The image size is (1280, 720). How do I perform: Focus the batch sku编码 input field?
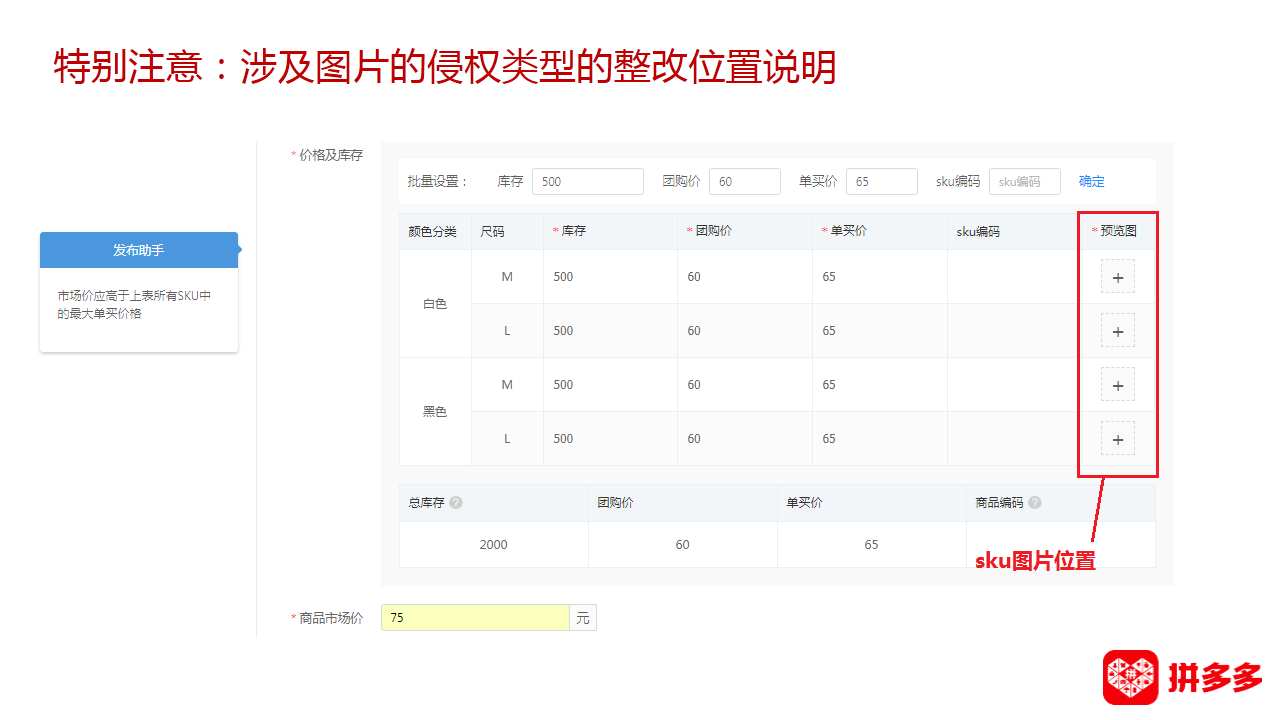pos(1025,181)
